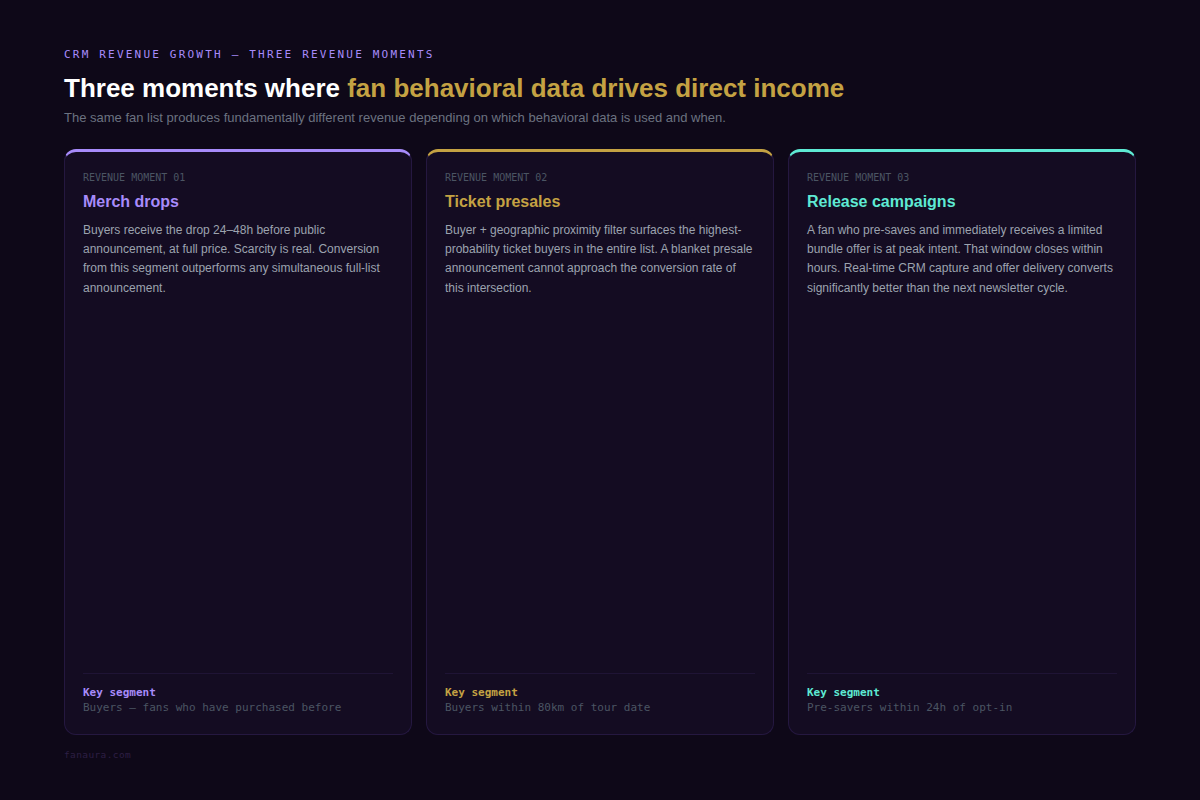Click the Release campaigns heading

point(881,202)
